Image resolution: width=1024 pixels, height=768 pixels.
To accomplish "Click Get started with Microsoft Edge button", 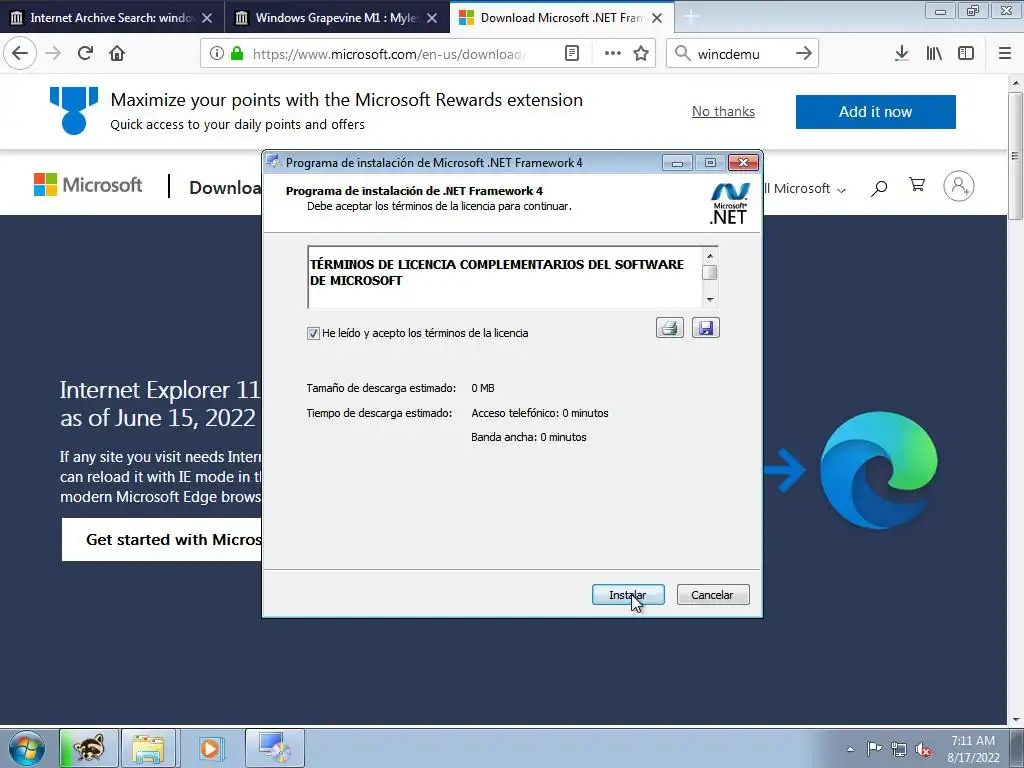I will point(162,539).
